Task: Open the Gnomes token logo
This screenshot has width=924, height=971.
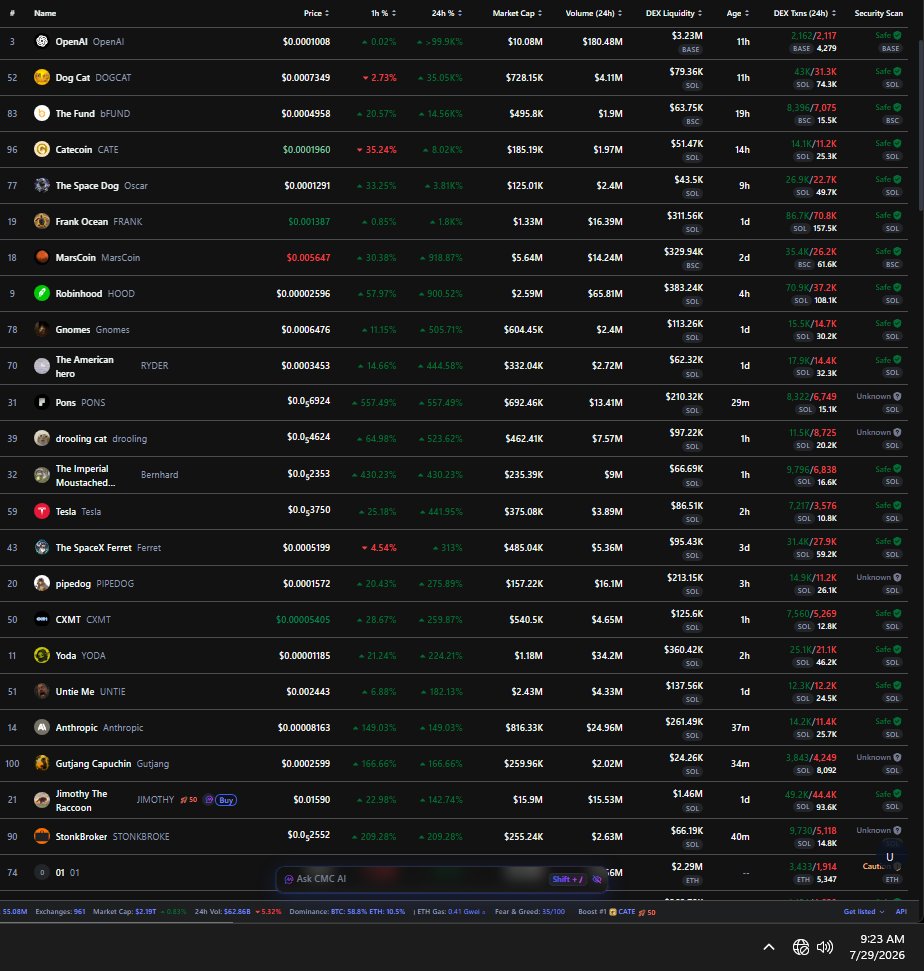Action: click(x=41, y=329)
